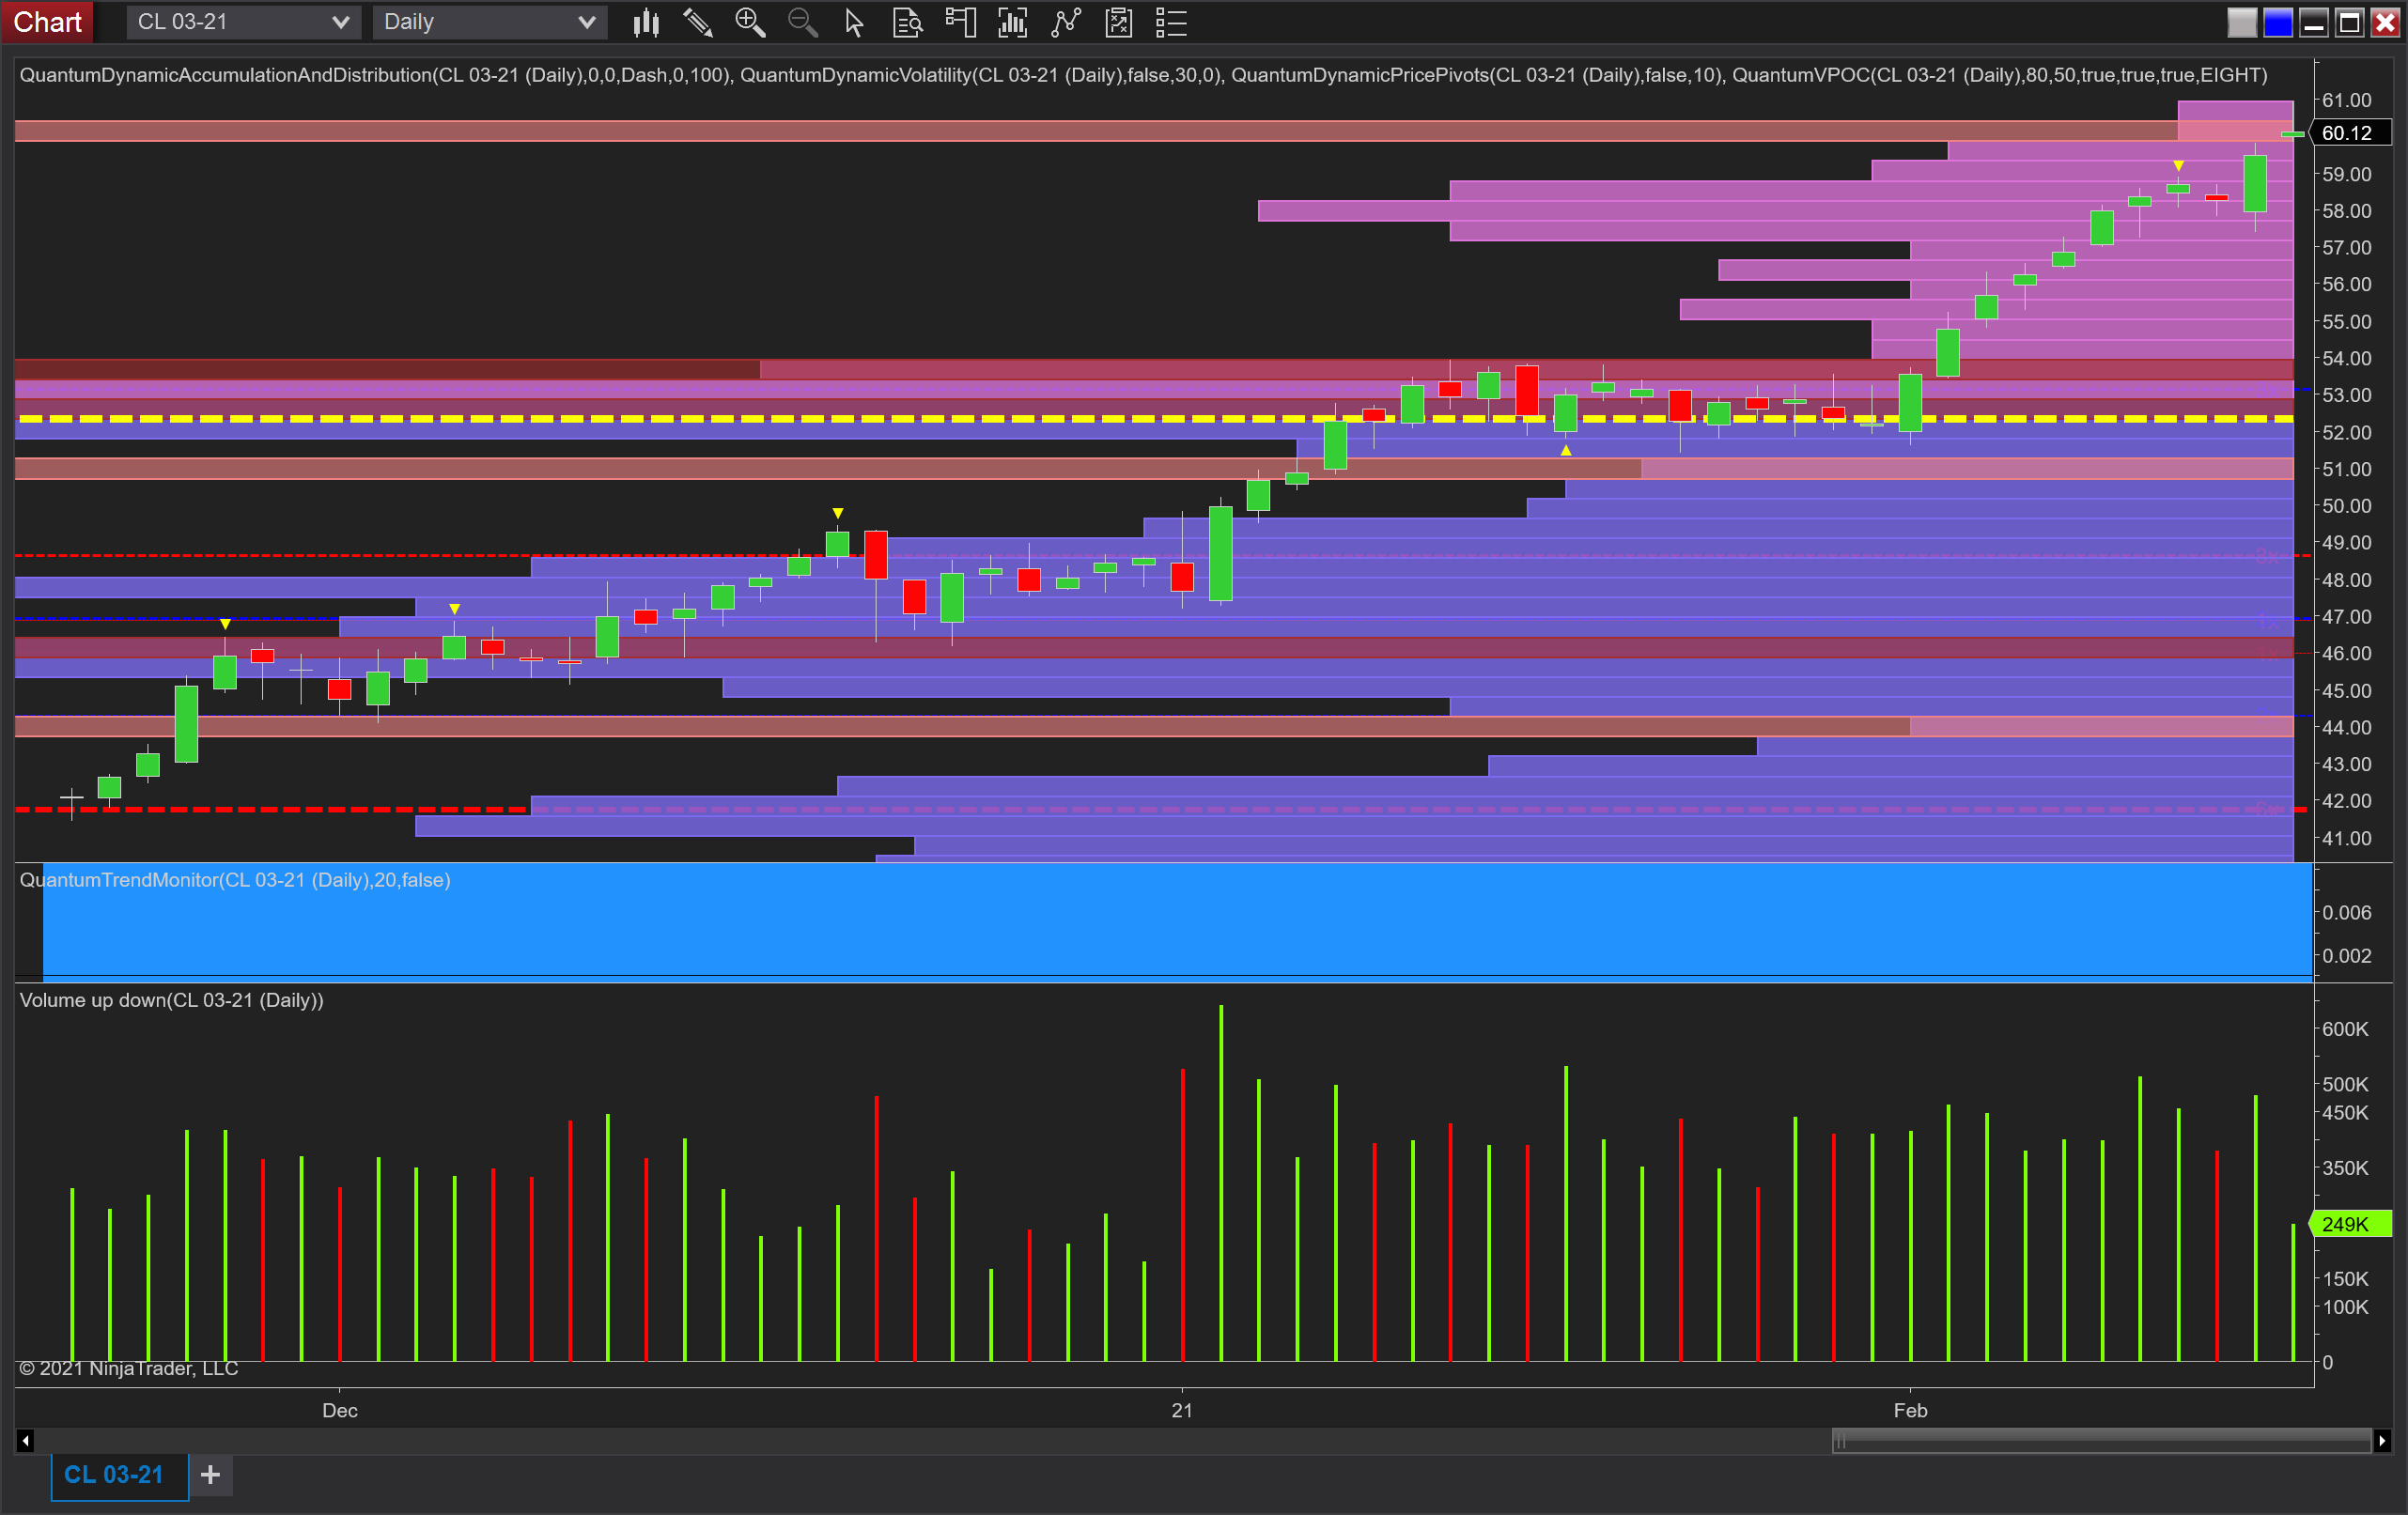Click the 42.00 price axis label

pos(2346,801)
